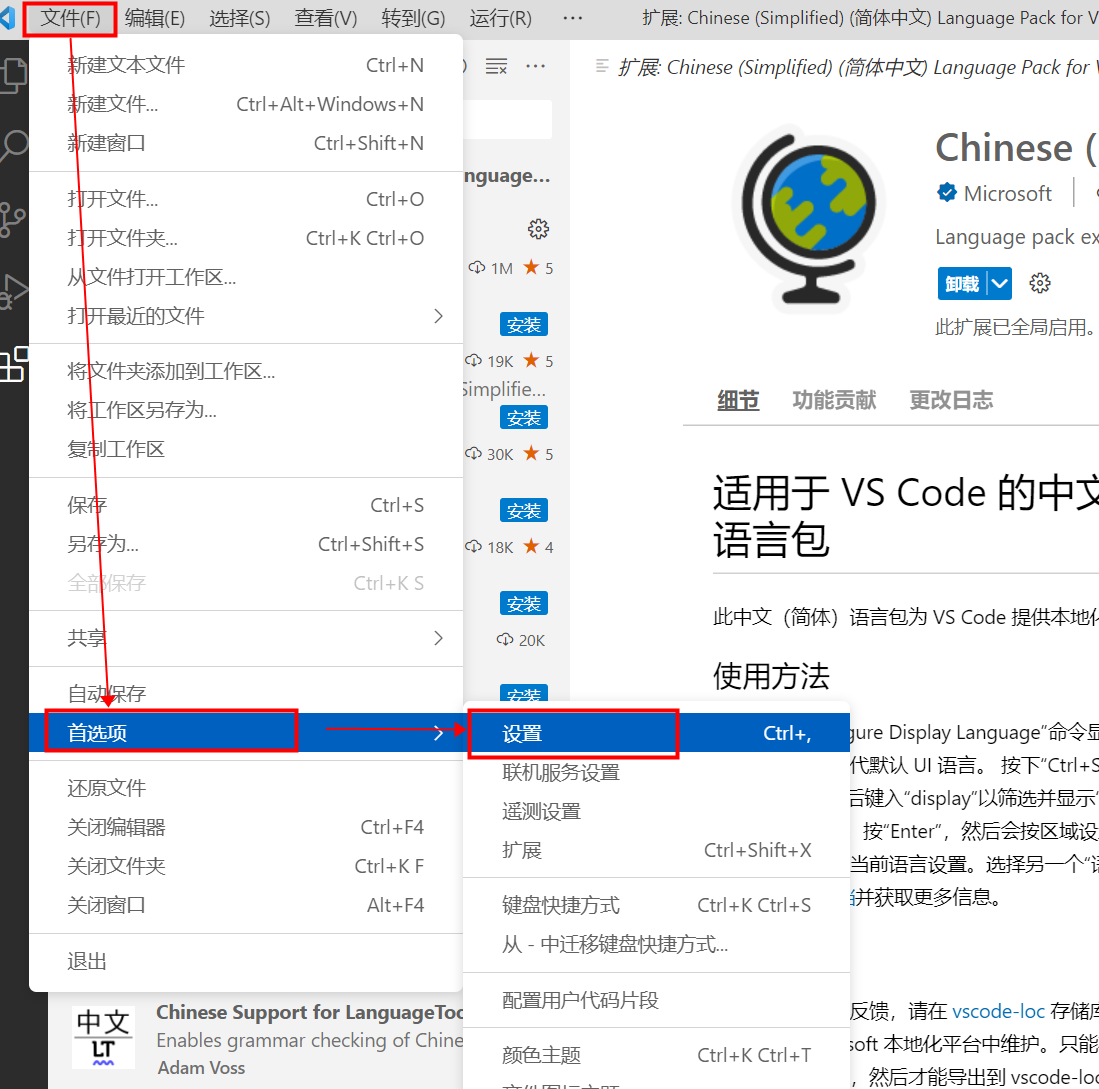Image resolution: width=1099 pixels, height=1089 pixels.
Task: Select 扩展 in preferences submenu
Action: [657, 851]
